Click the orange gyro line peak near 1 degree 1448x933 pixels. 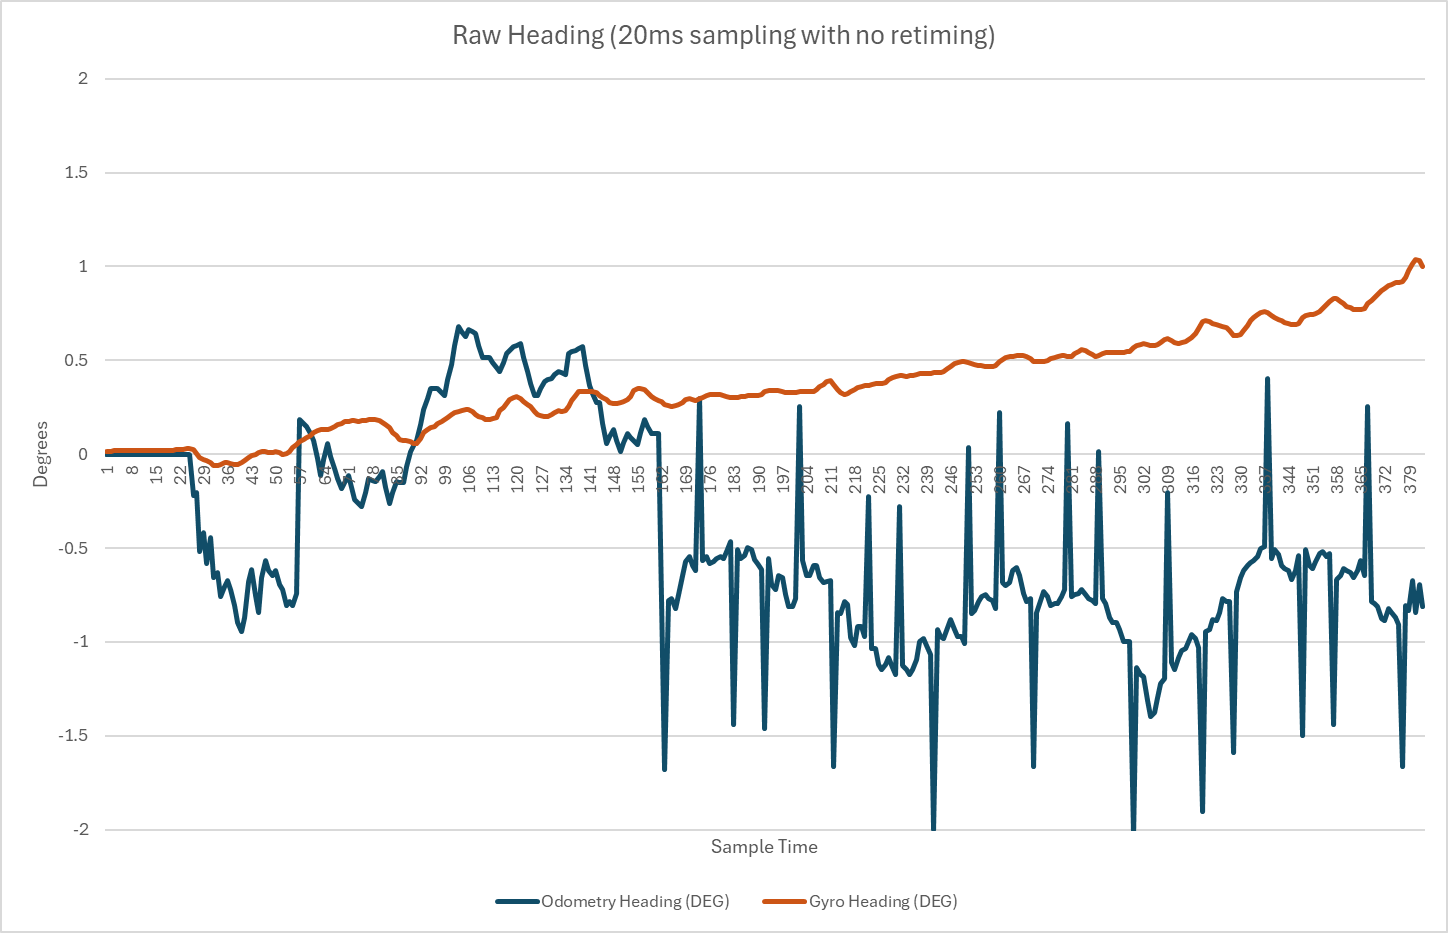(x=1416, y=260)
